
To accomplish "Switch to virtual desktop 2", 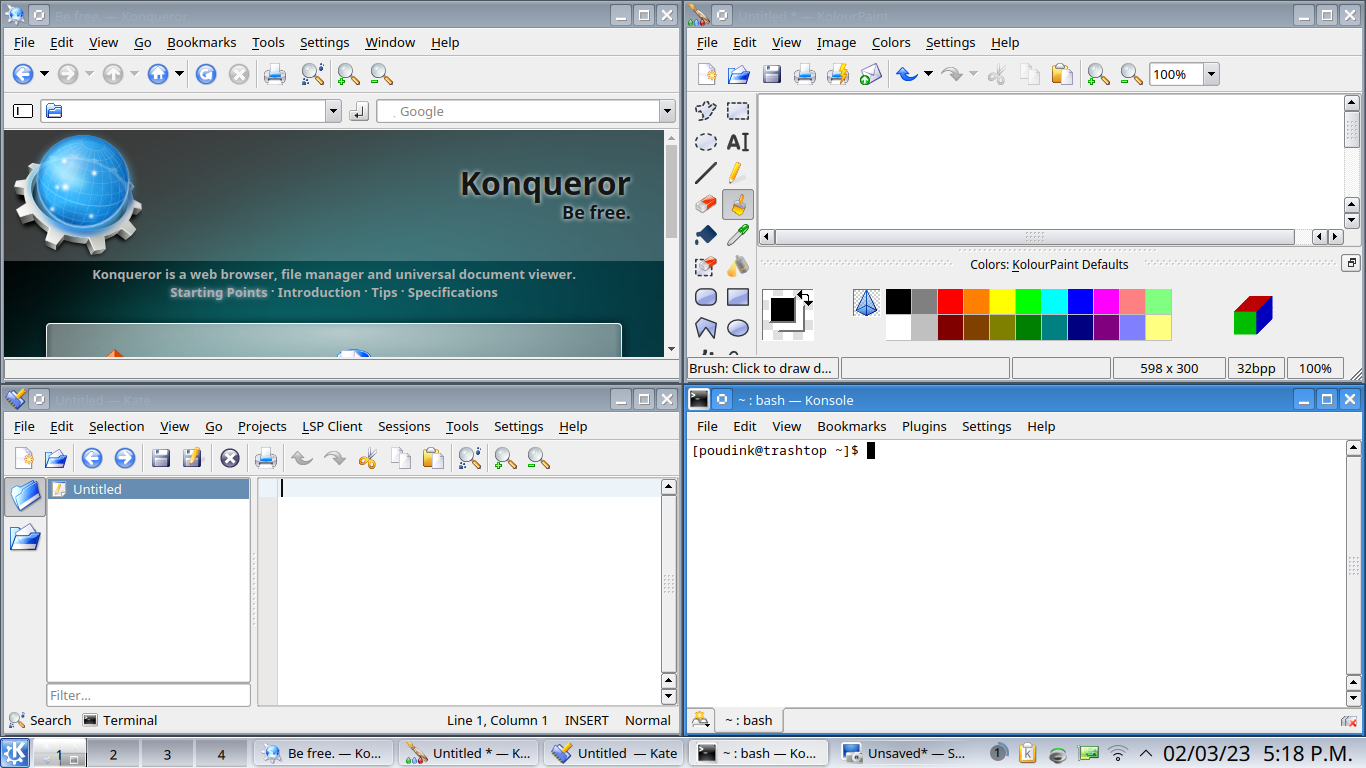I will tap(113, 754).
